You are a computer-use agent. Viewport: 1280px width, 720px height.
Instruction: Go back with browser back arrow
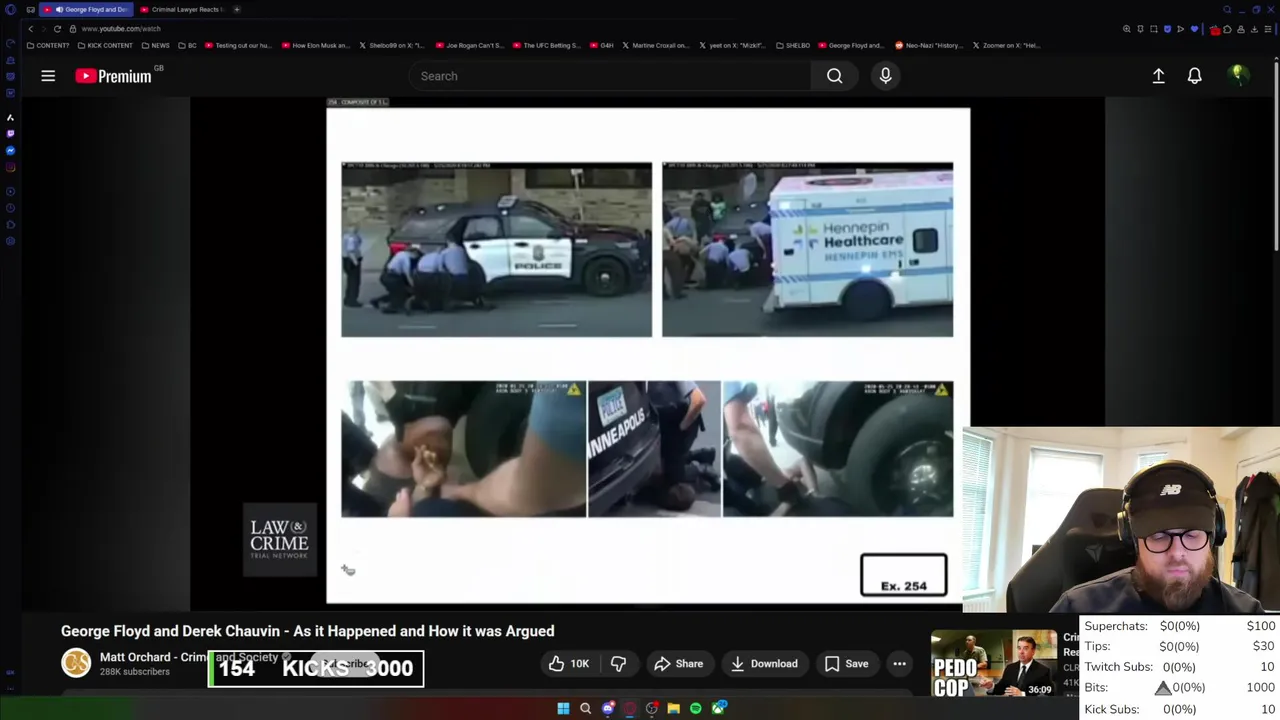pos(30,29)
